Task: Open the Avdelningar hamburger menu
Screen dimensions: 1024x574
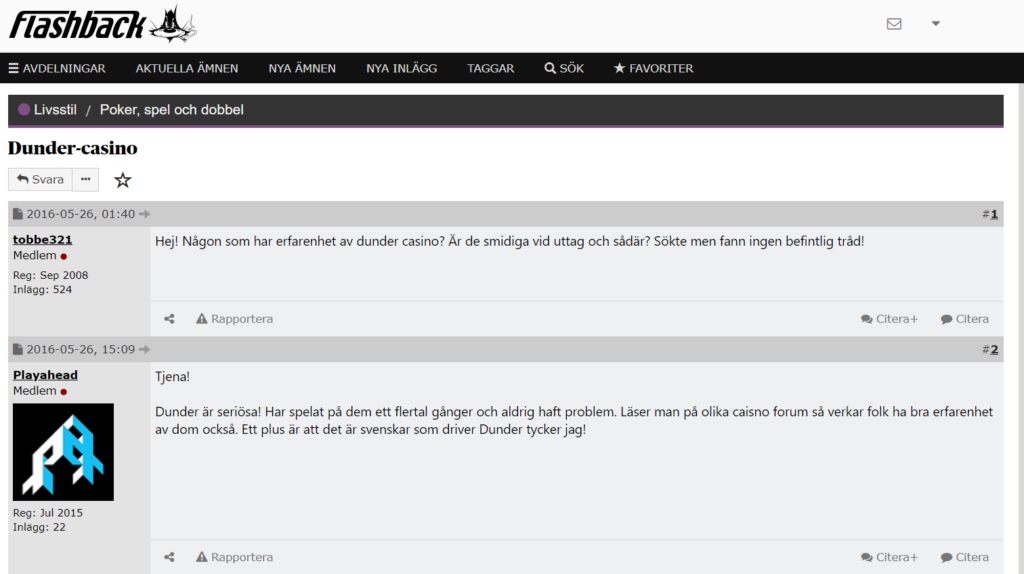Action: 57,68
